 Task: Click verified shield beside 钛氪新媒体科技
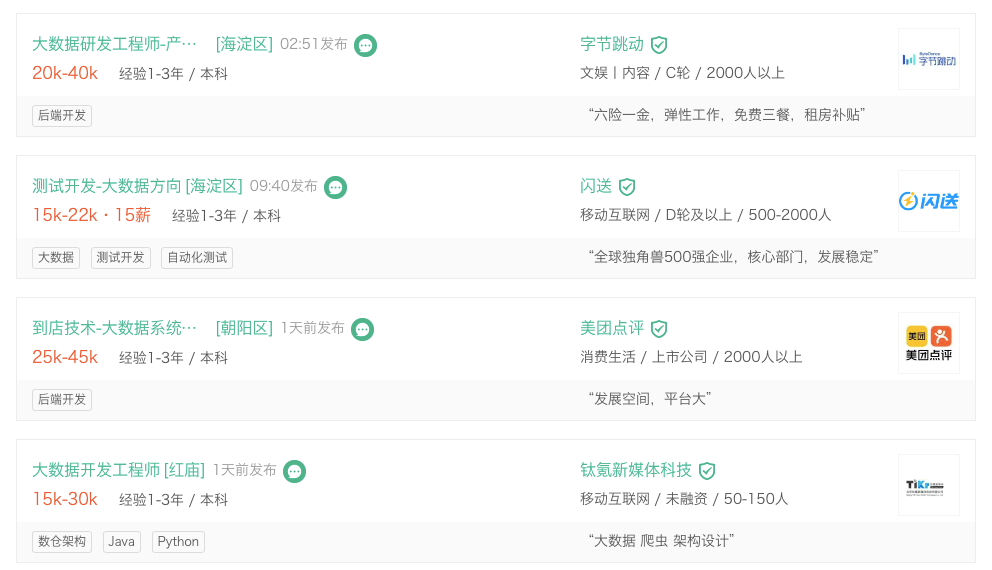(x=707, y=471)
